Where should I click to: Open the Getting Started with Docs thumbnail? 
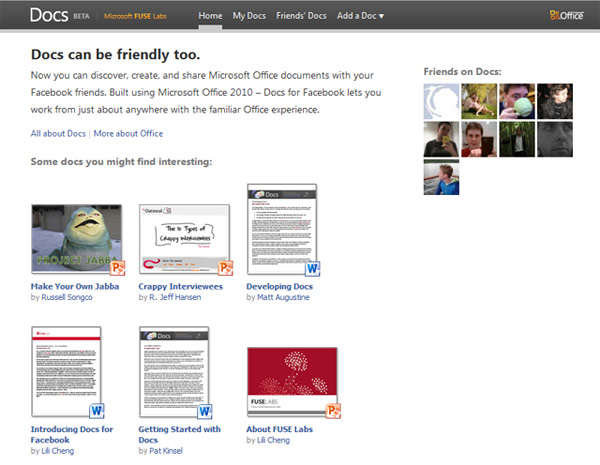click(x=174, y=371)
